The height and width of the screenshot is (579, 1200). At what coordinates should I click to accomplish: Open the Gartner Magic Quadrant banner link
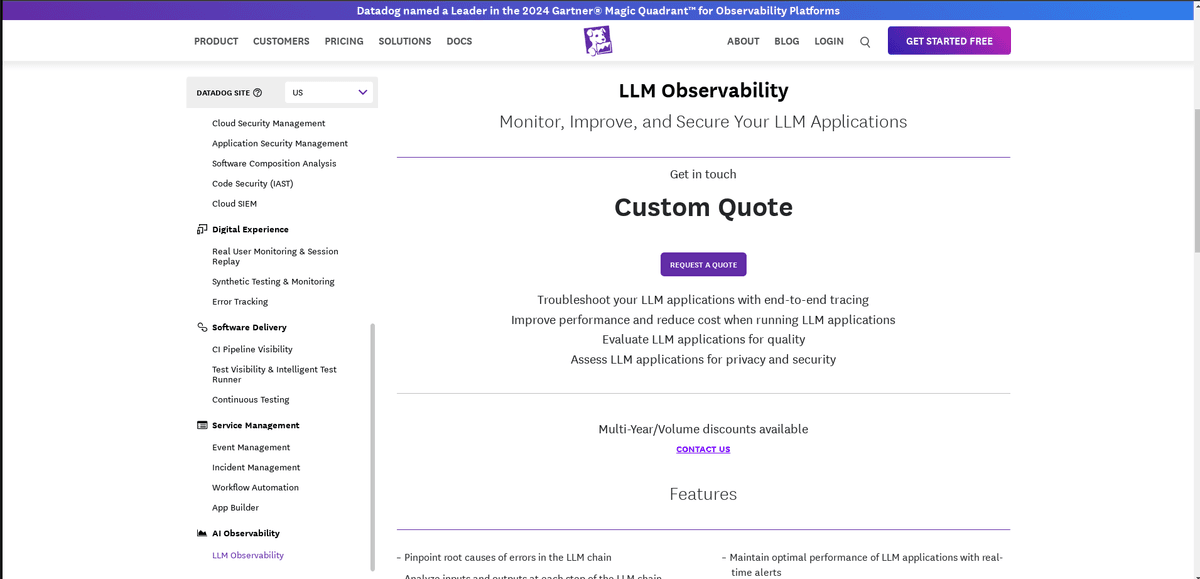(x=600, y=10)
